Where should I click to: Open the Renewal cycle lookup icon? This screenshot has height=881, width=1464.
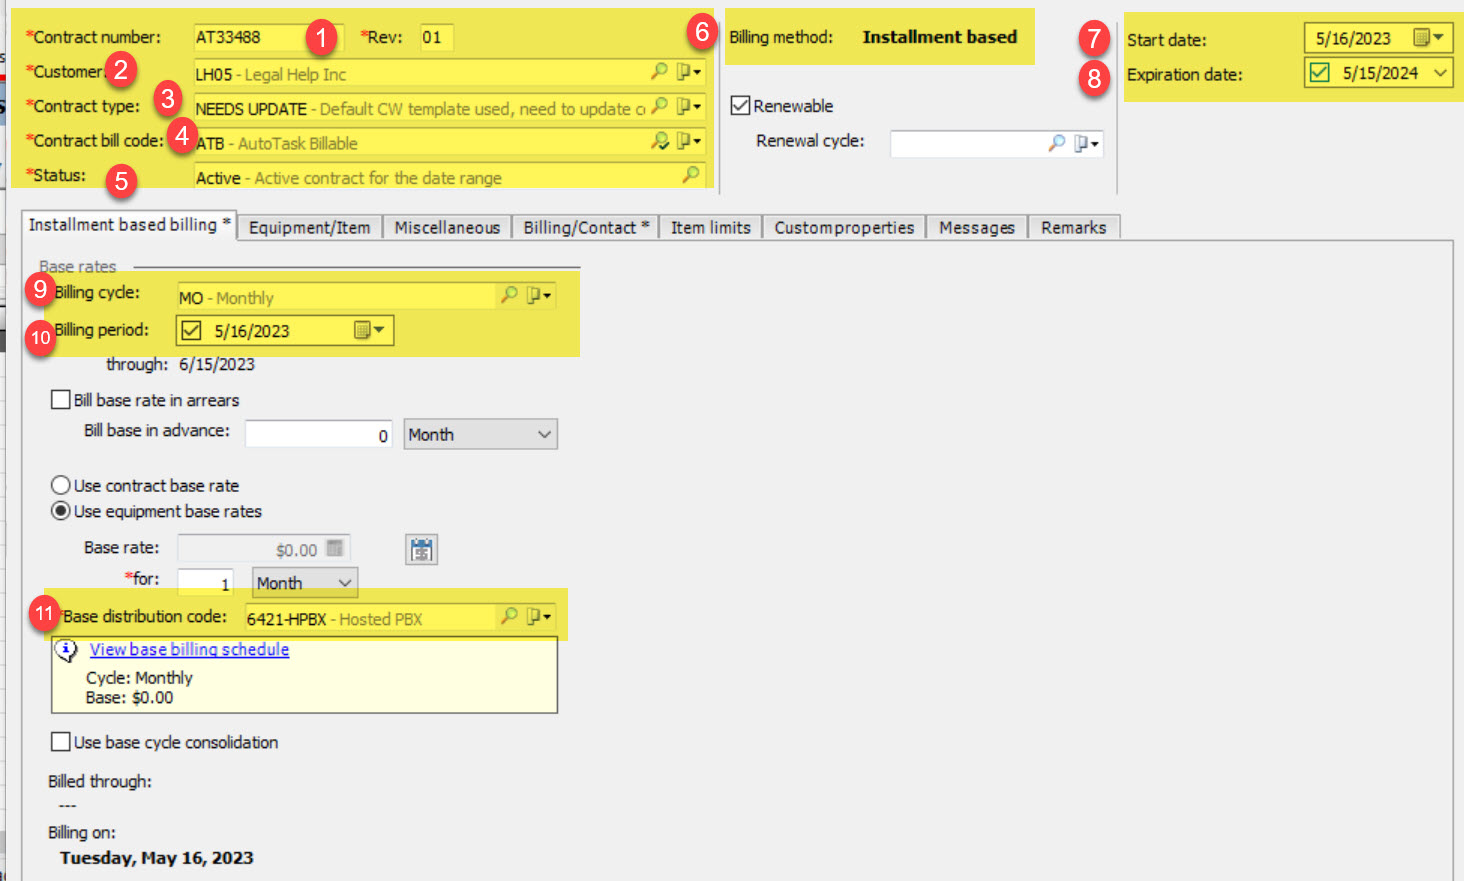click(1056, 143)
